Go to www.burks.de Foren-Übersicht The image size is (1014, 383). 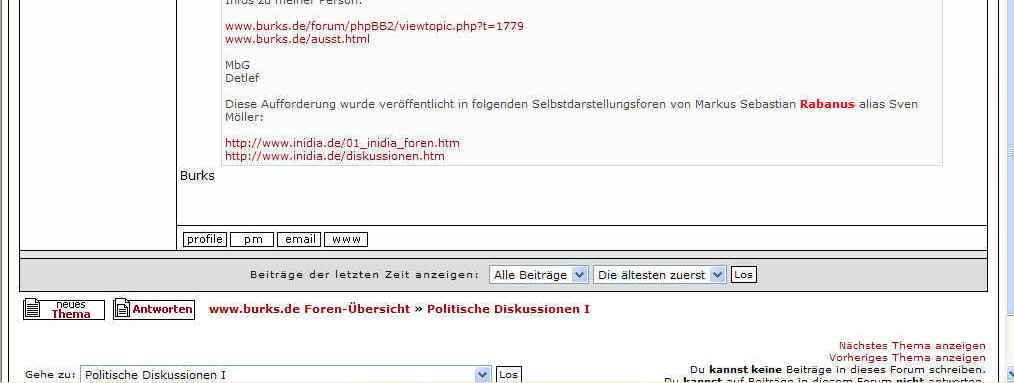[309, 309]
